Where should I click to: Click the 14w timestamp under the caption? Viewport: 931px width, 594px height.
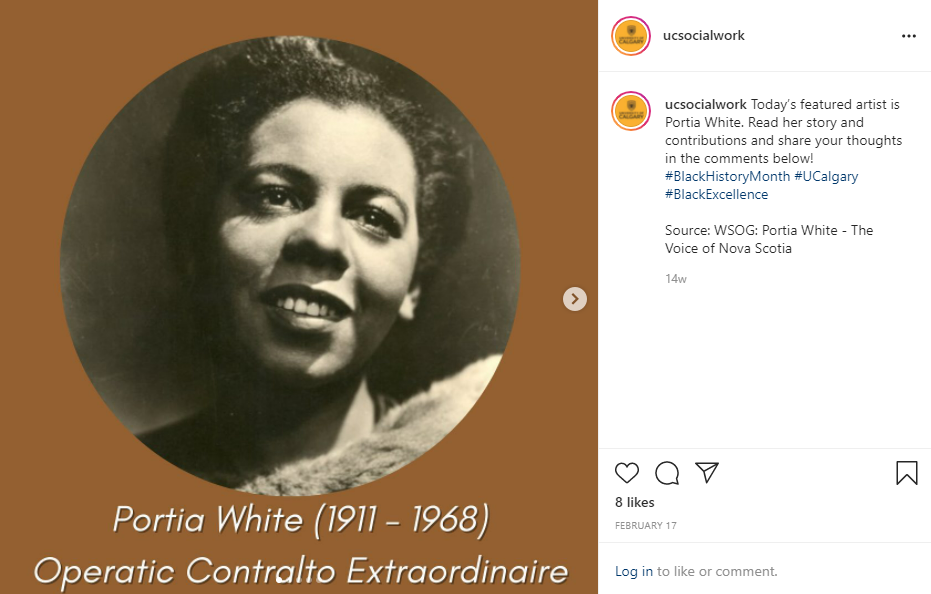[x=676, y=279]
